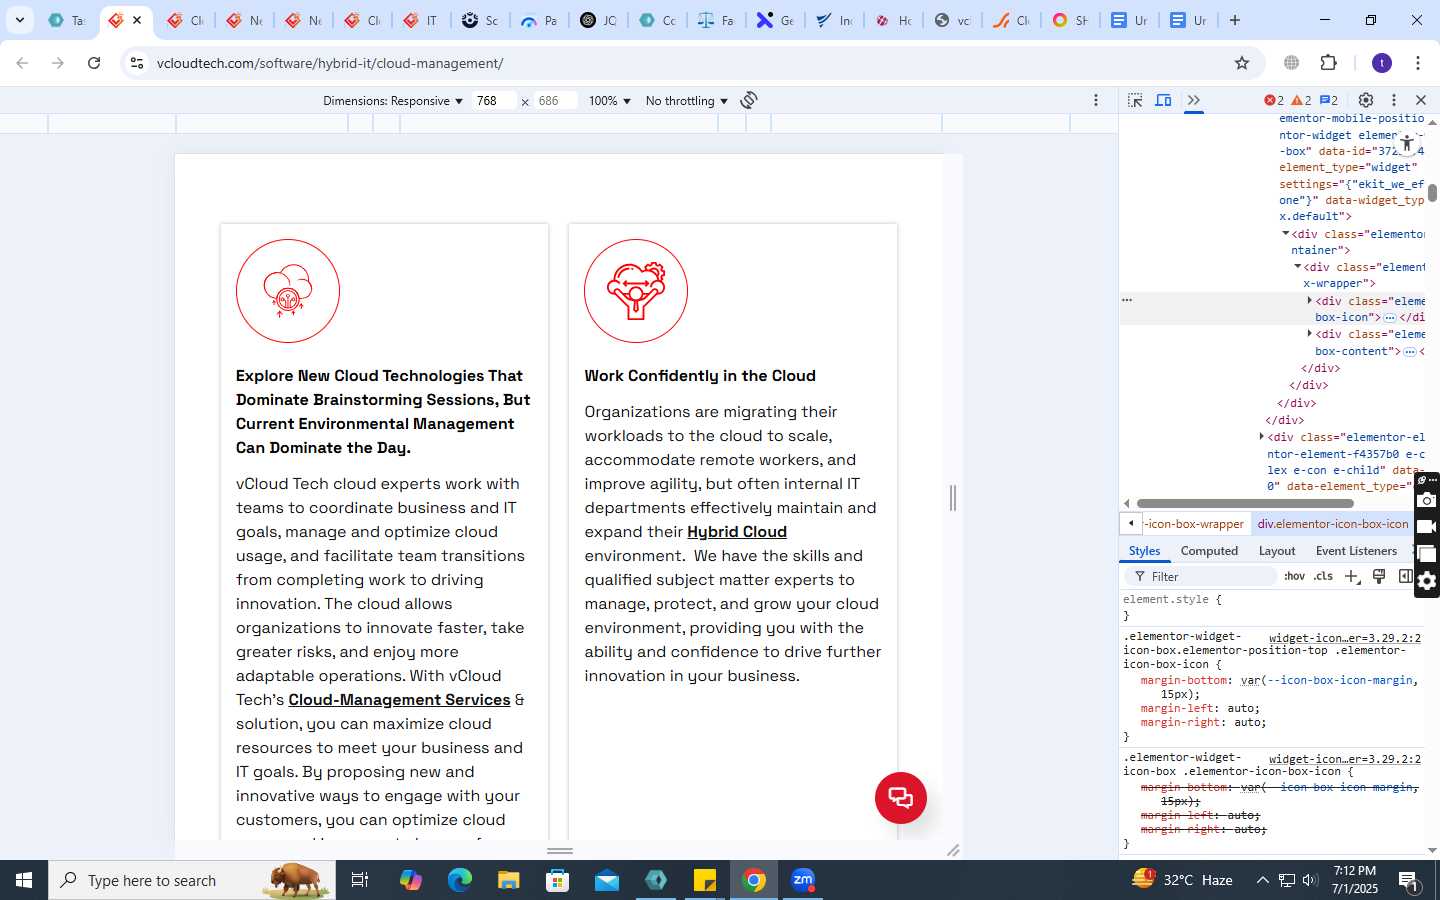The width and height of the screenshot is (1440, 900).
Task: Click the viewport height field showing 686
Action: pyautogui.click(x=555, y=101)
